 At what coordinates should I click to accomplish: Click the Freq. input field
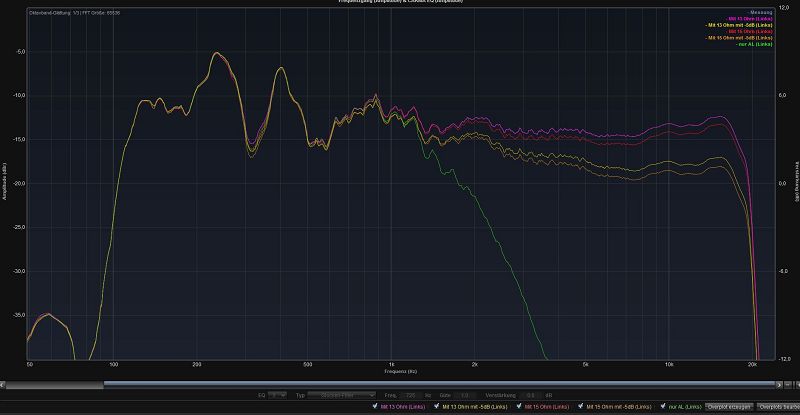pyautogui.click(x=411, y=395)
